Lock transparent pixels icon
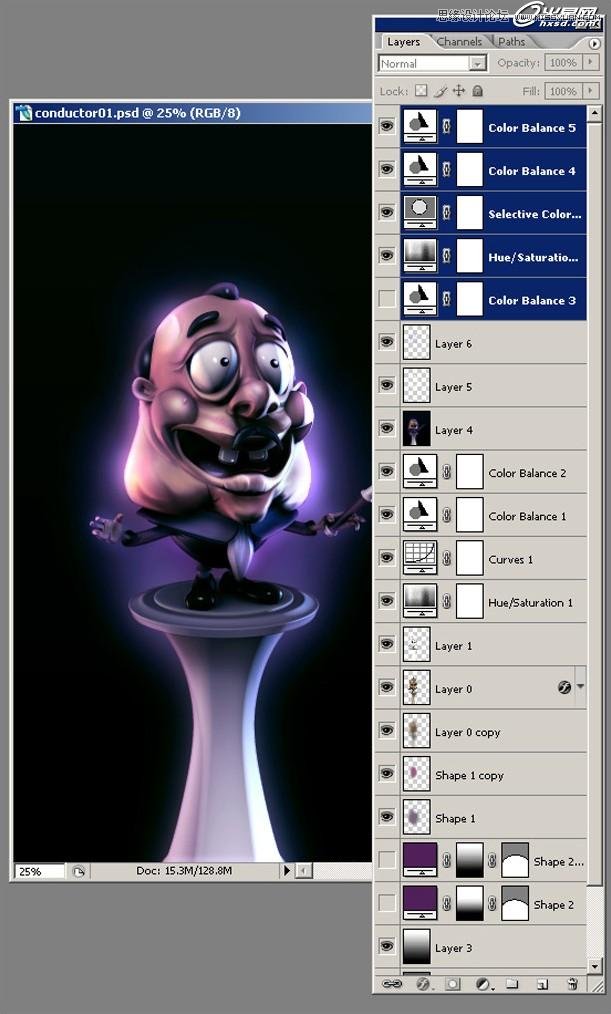 tap(421, 91)
